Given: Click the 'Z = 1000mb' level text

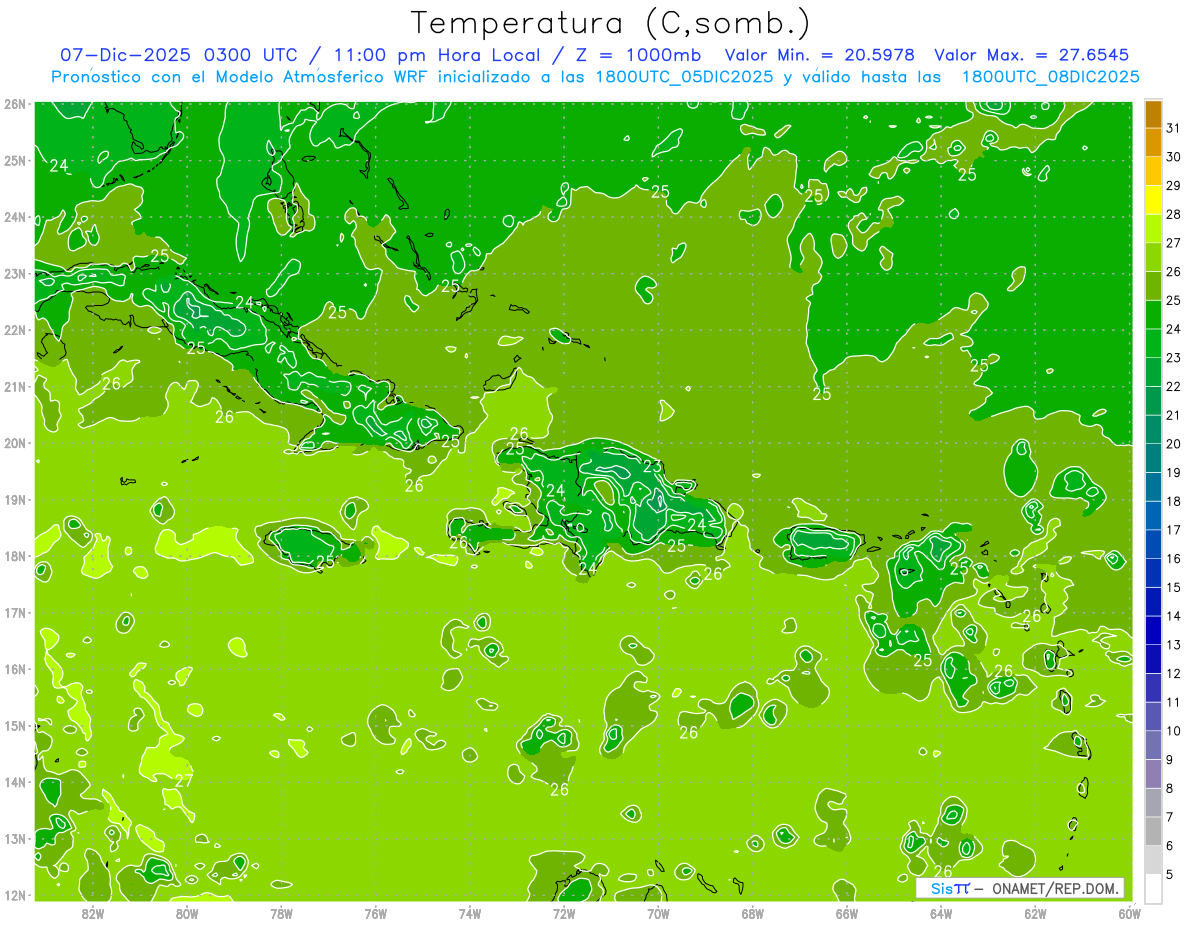Looking at the screenshot, I should click(638, 55).
